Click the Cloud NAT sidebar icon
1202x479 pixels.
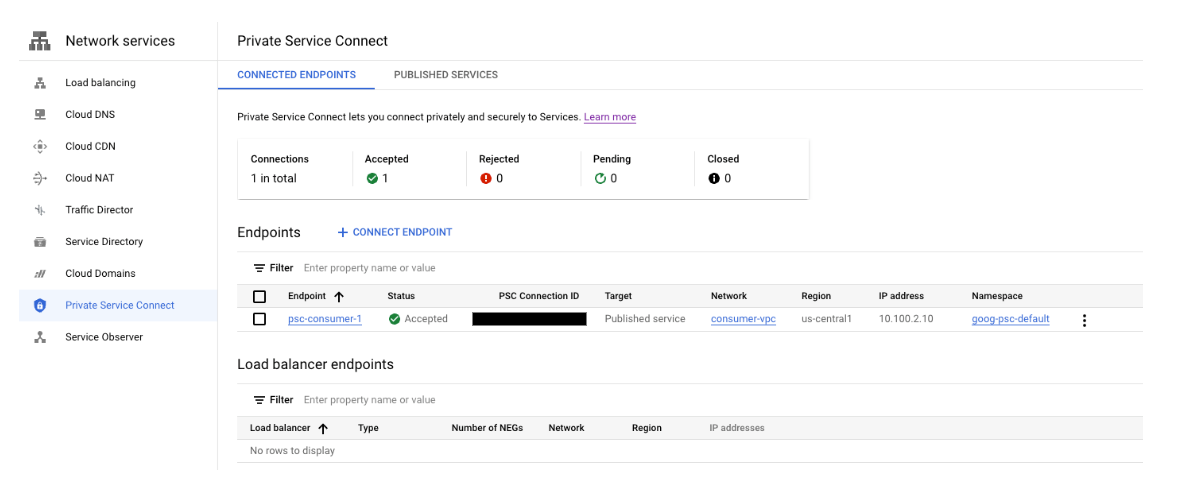pyautogui.click(x=40, y=178)
